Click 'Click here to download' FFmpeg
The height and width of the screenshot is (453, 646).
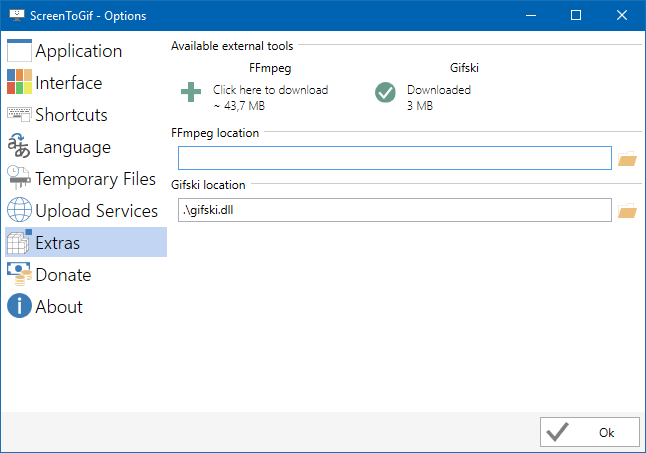tap(270, 90)
